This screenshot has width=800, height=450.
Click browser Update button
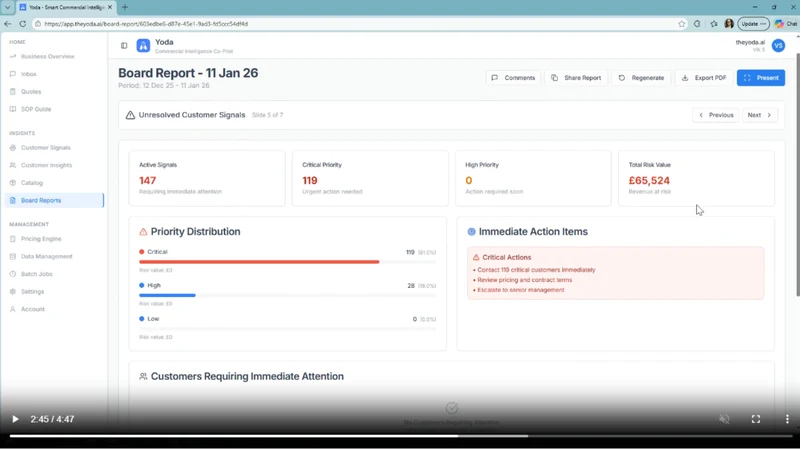[753, 24]
